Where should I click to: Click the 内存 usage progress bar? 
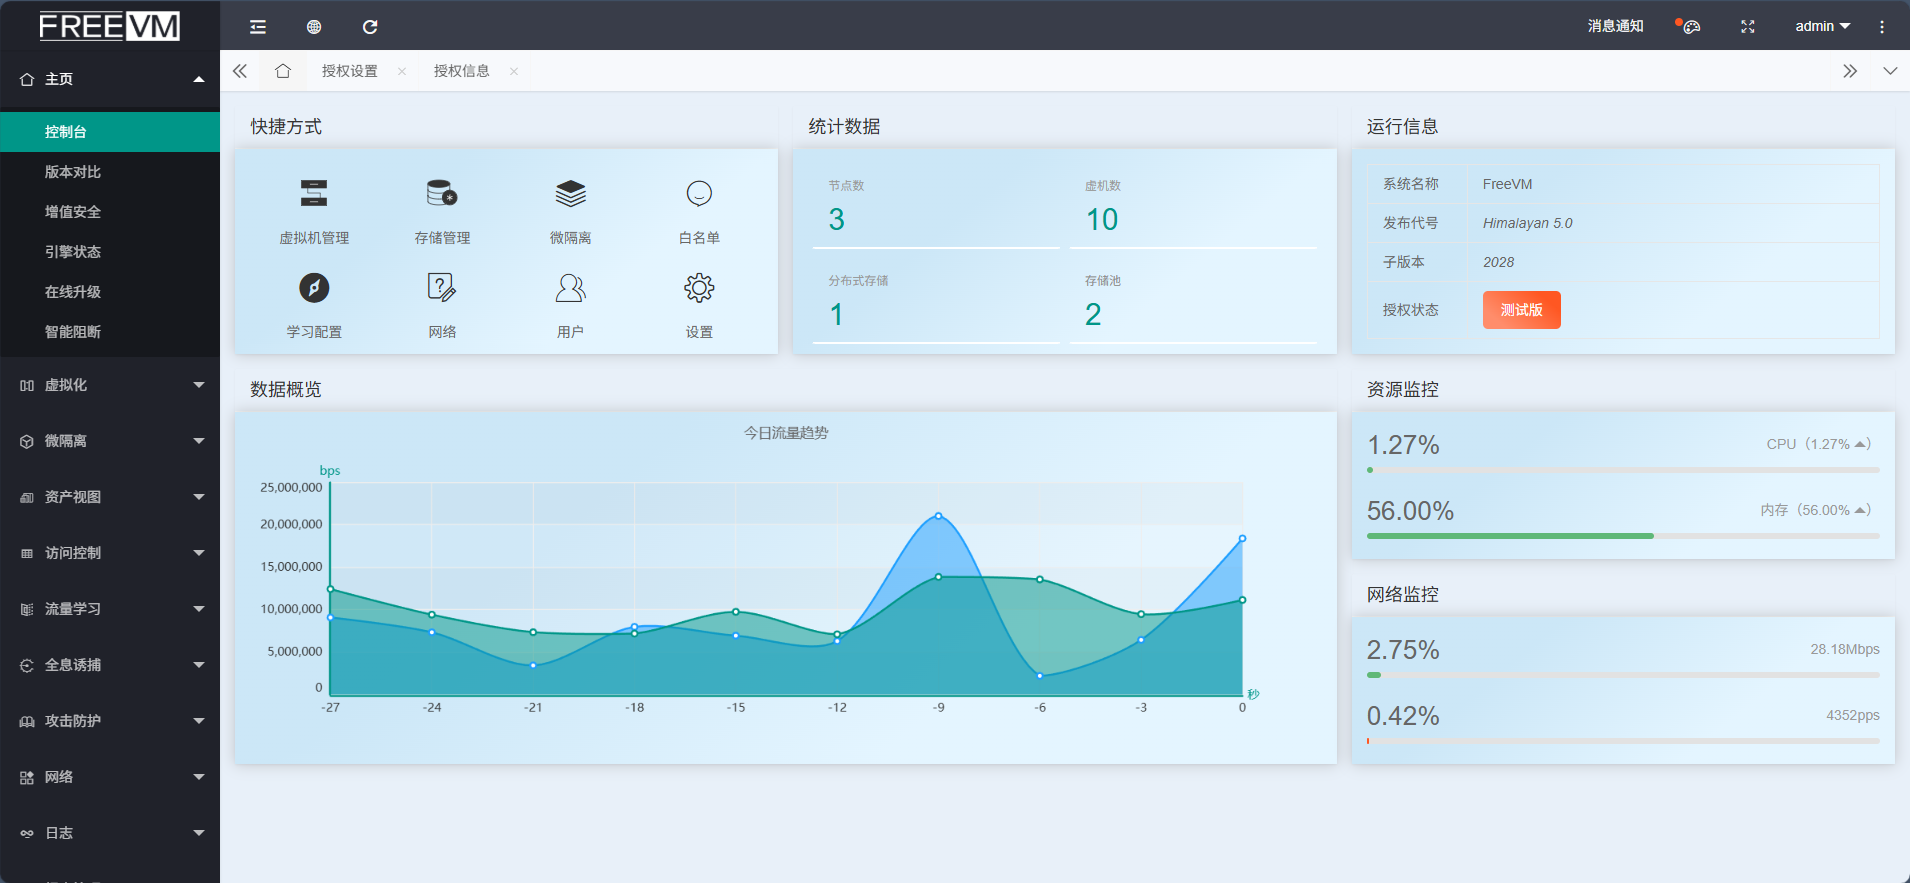pyautogui.click(x=1622, y=536)
